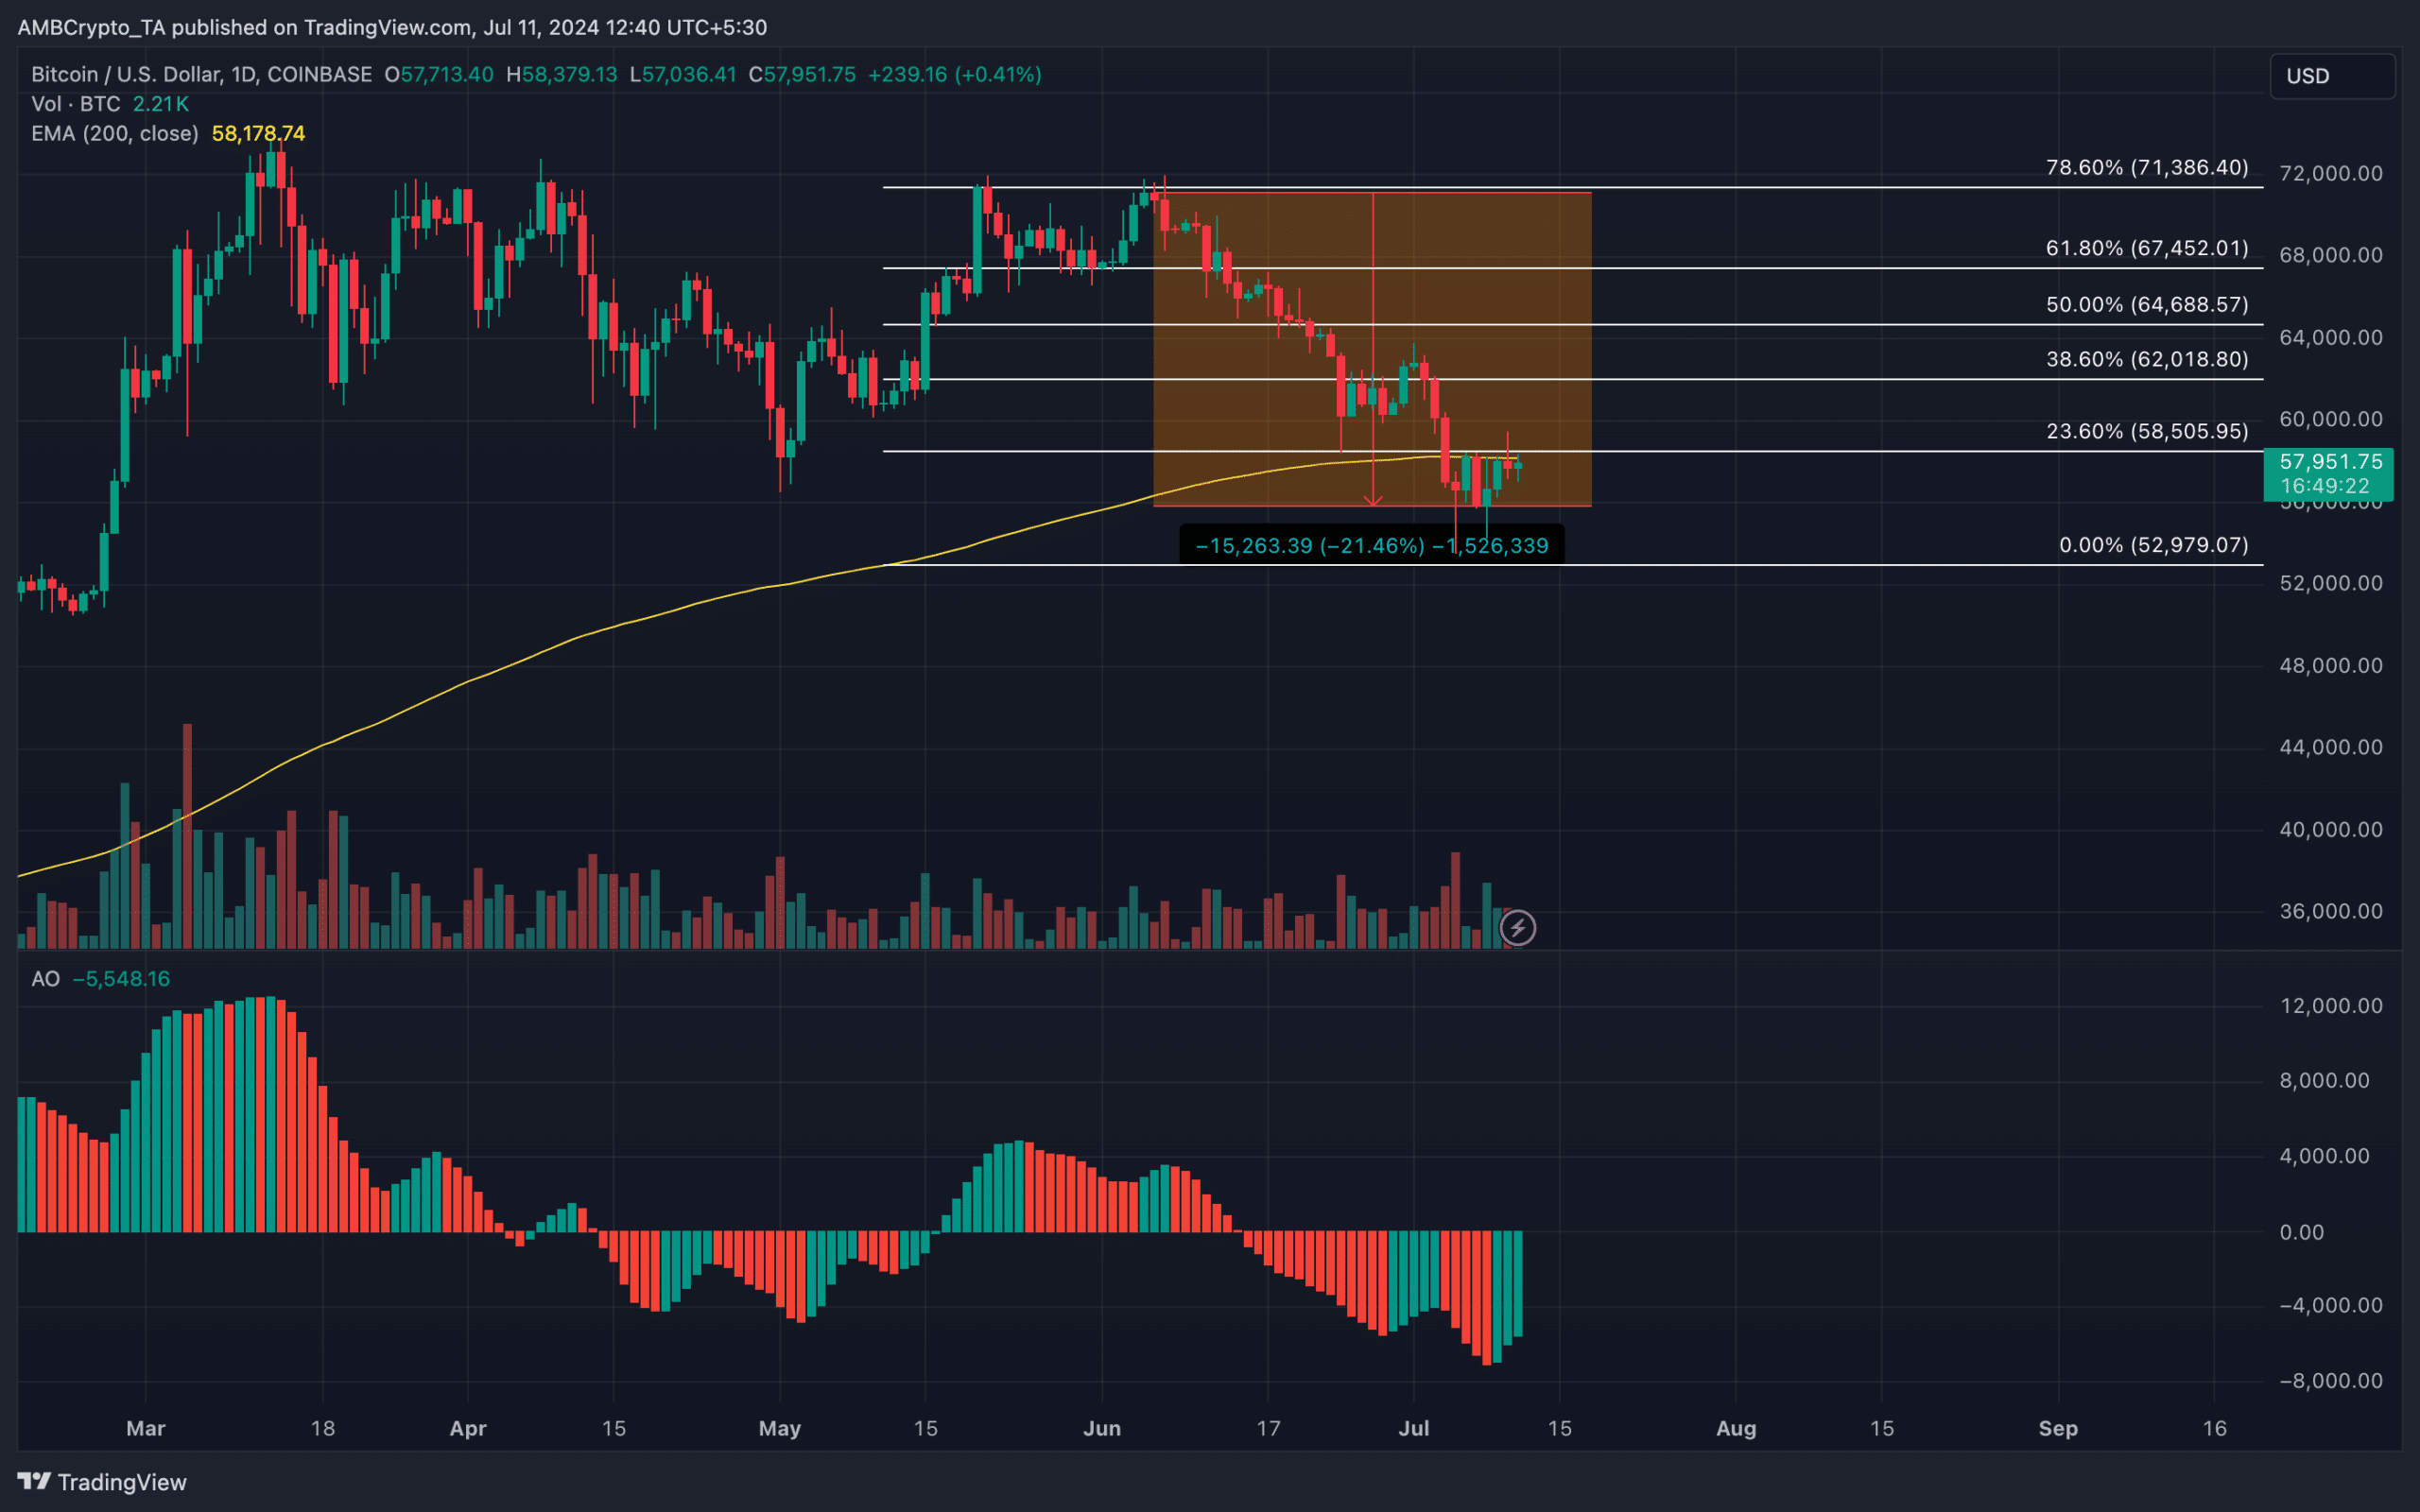The height and width of the screenshot is (1512, 2420).
Task: Click the Mar label on the time axis
Action: click(x=146, y=1428)
